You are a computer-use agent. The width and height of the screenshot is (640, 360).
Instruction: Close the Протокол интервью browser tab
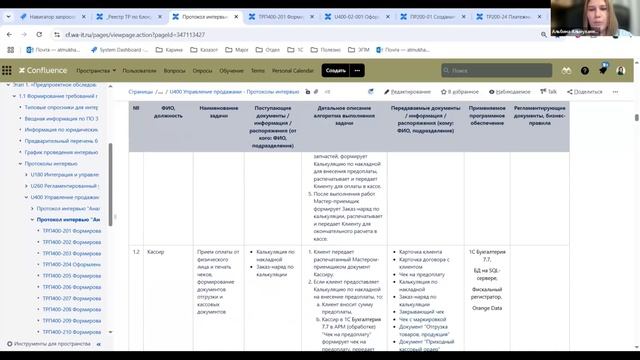point(236,17)
